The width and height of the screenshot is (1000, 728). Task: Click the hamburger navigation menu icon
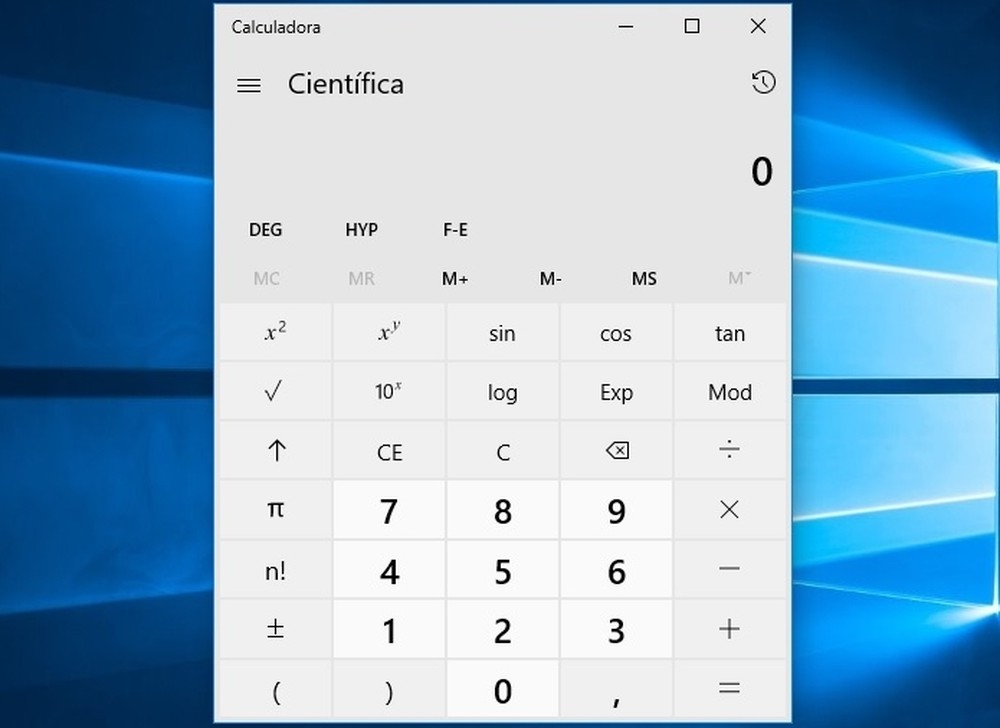[x=248, y=85]
